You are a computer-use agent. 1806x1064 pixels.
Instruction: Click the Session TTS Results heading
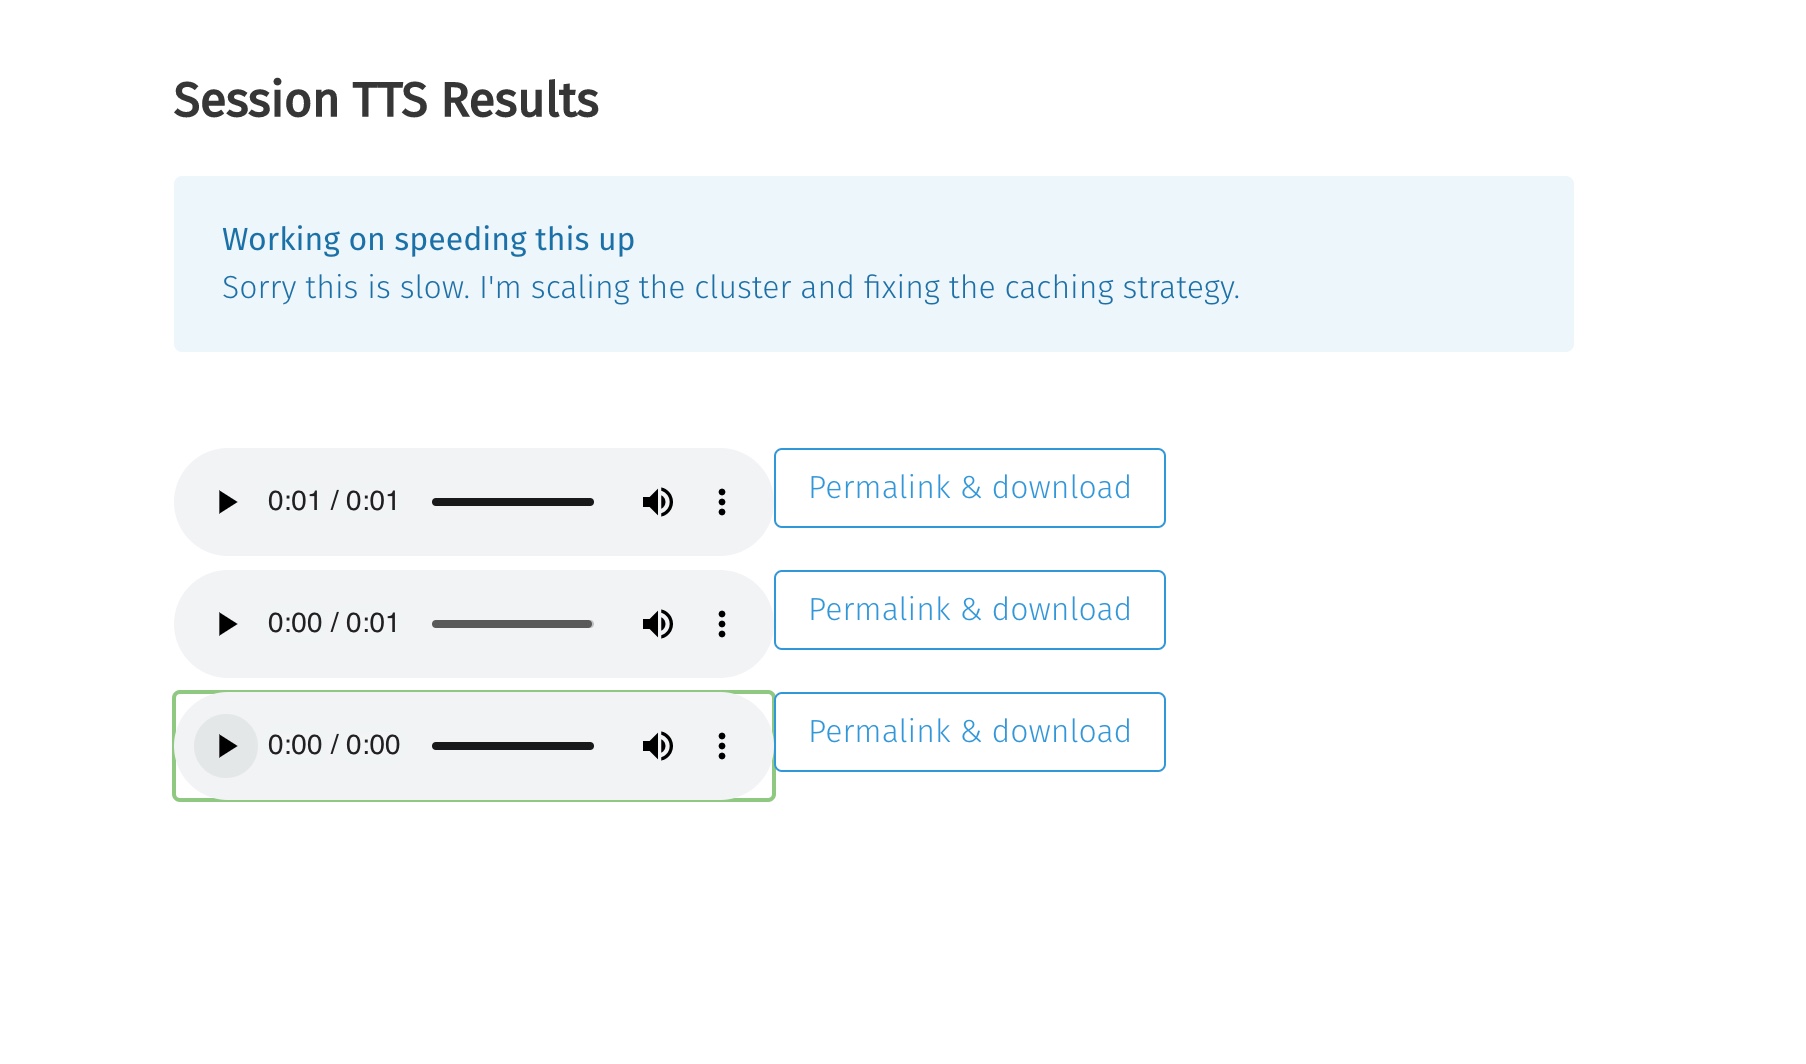pos(386,100)
